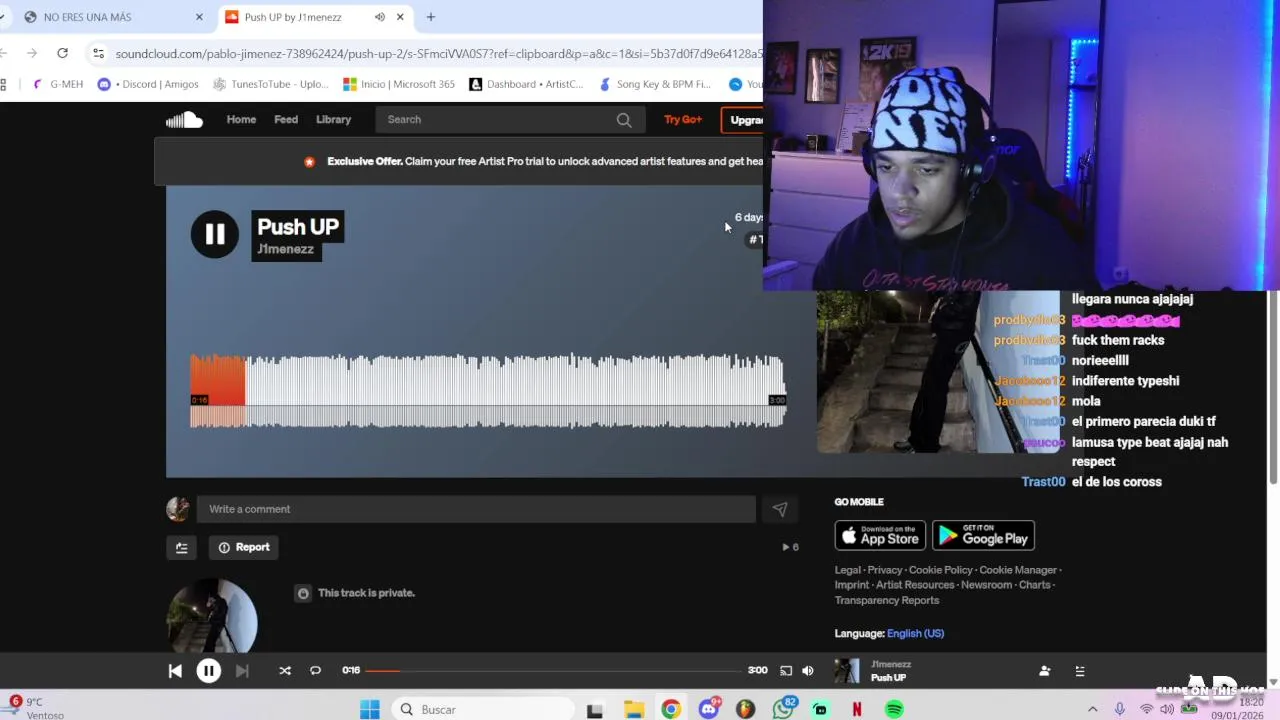The width and height of the screenshot is (1280, 720).
Task: Open the Song Key & BPM Finder bookmark
Action: tap(655, 84)
